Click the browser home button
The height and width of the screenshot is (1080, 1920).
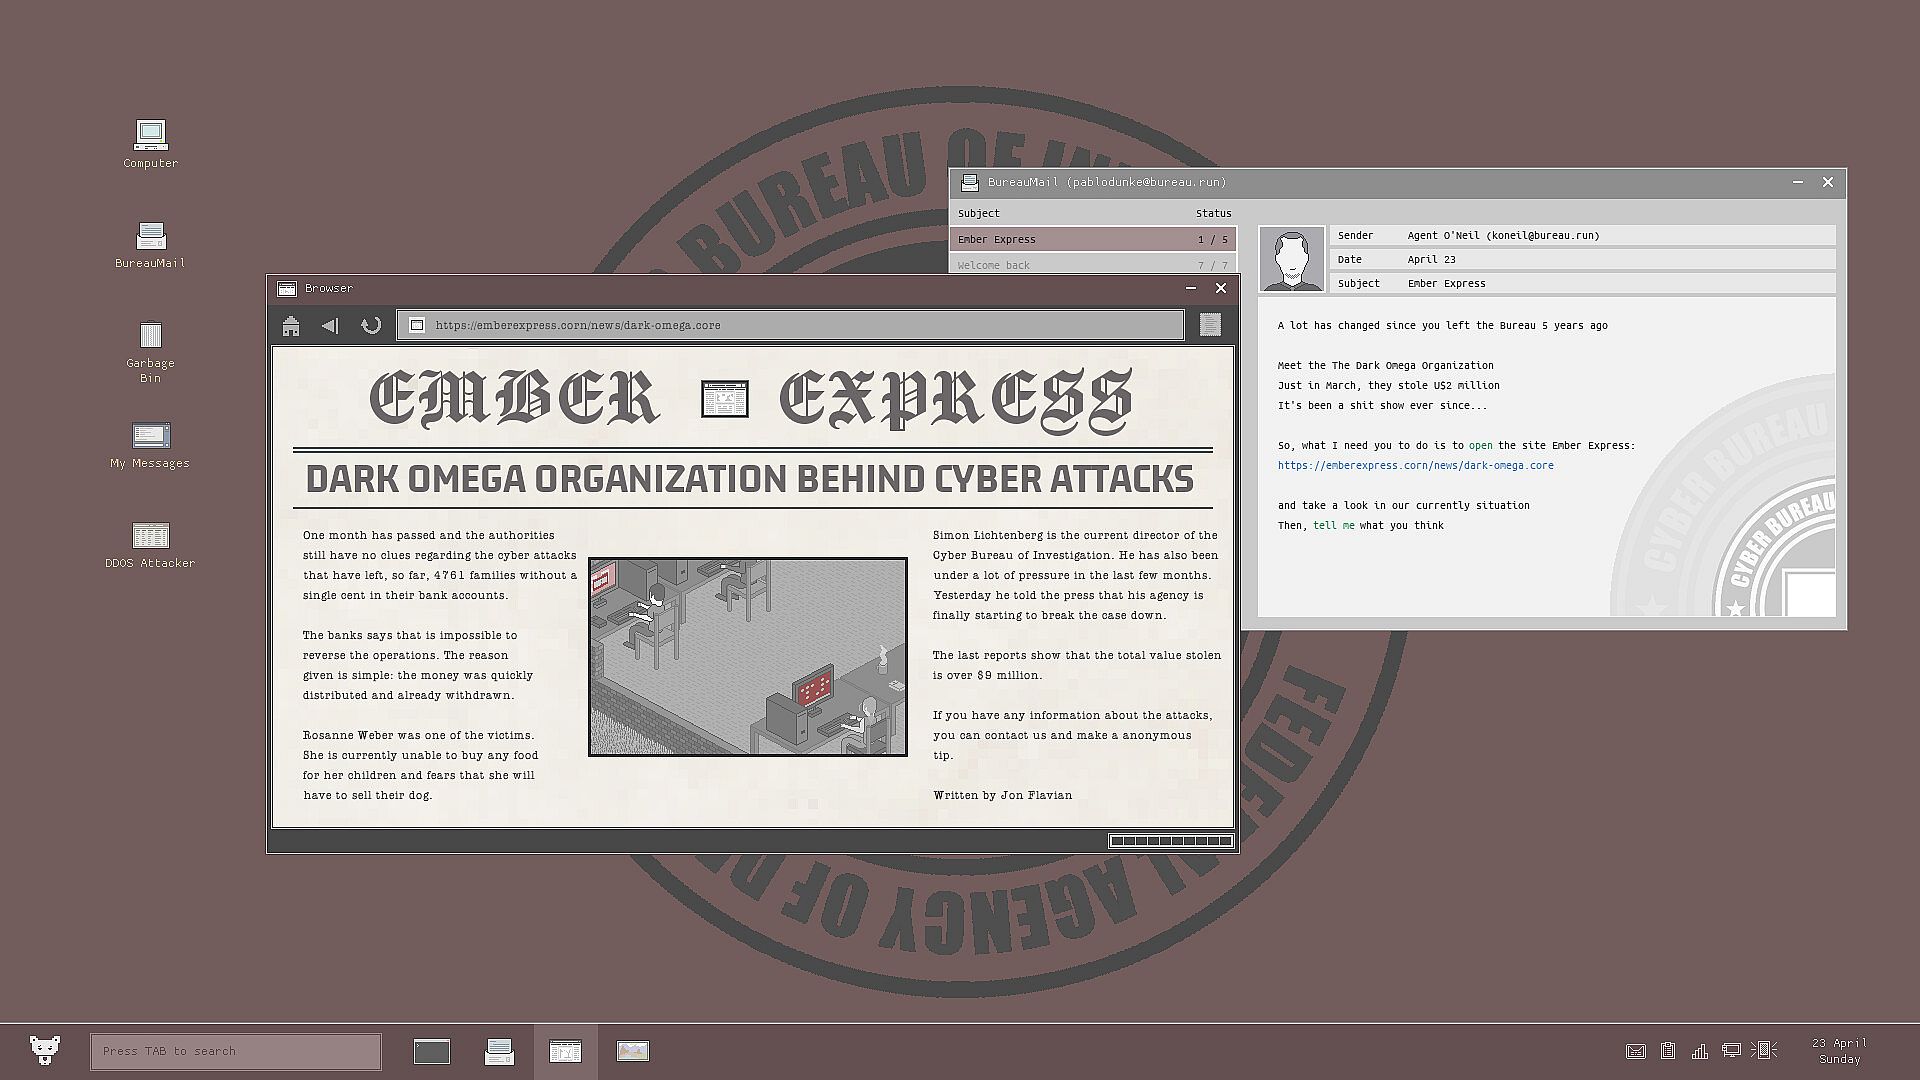tap(291, 326)
